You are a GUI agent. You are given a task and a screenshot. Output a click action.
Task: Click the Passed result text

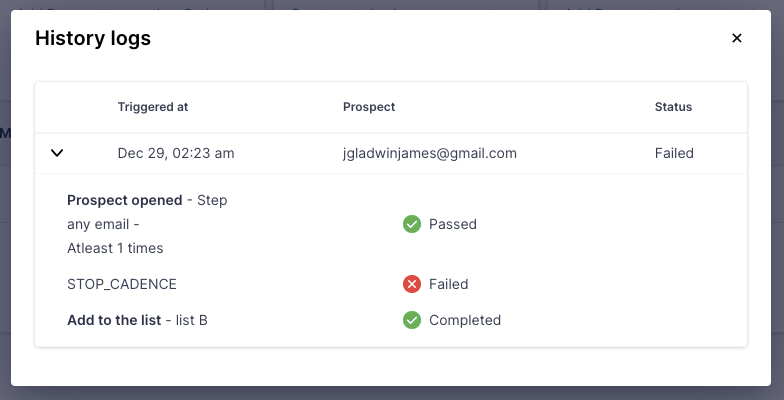pyautogui.click(x=453, y=224)
